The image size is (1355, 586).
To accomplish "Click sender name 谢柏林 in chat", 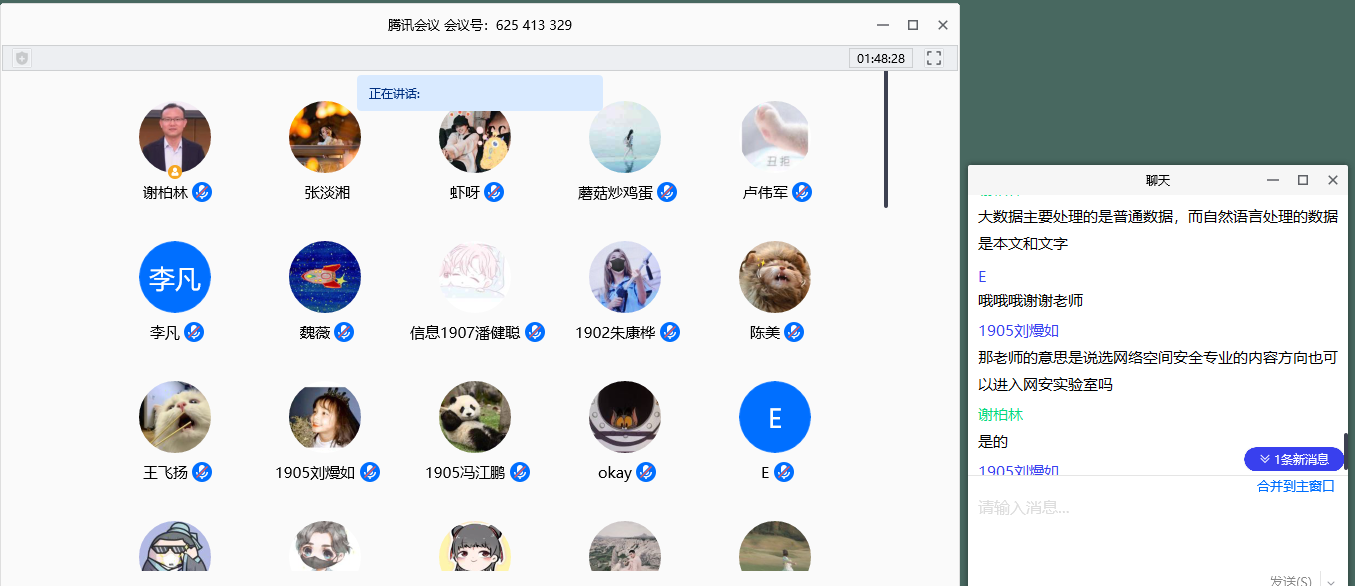I will [x=1000, y=414].
